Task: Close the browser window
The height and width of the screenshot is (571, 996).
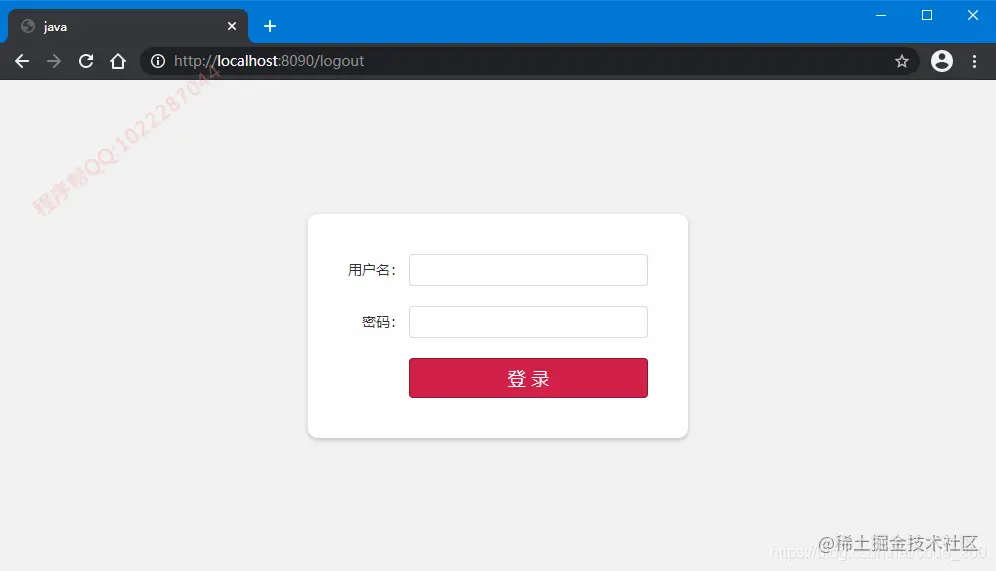Action: (972, 15)
